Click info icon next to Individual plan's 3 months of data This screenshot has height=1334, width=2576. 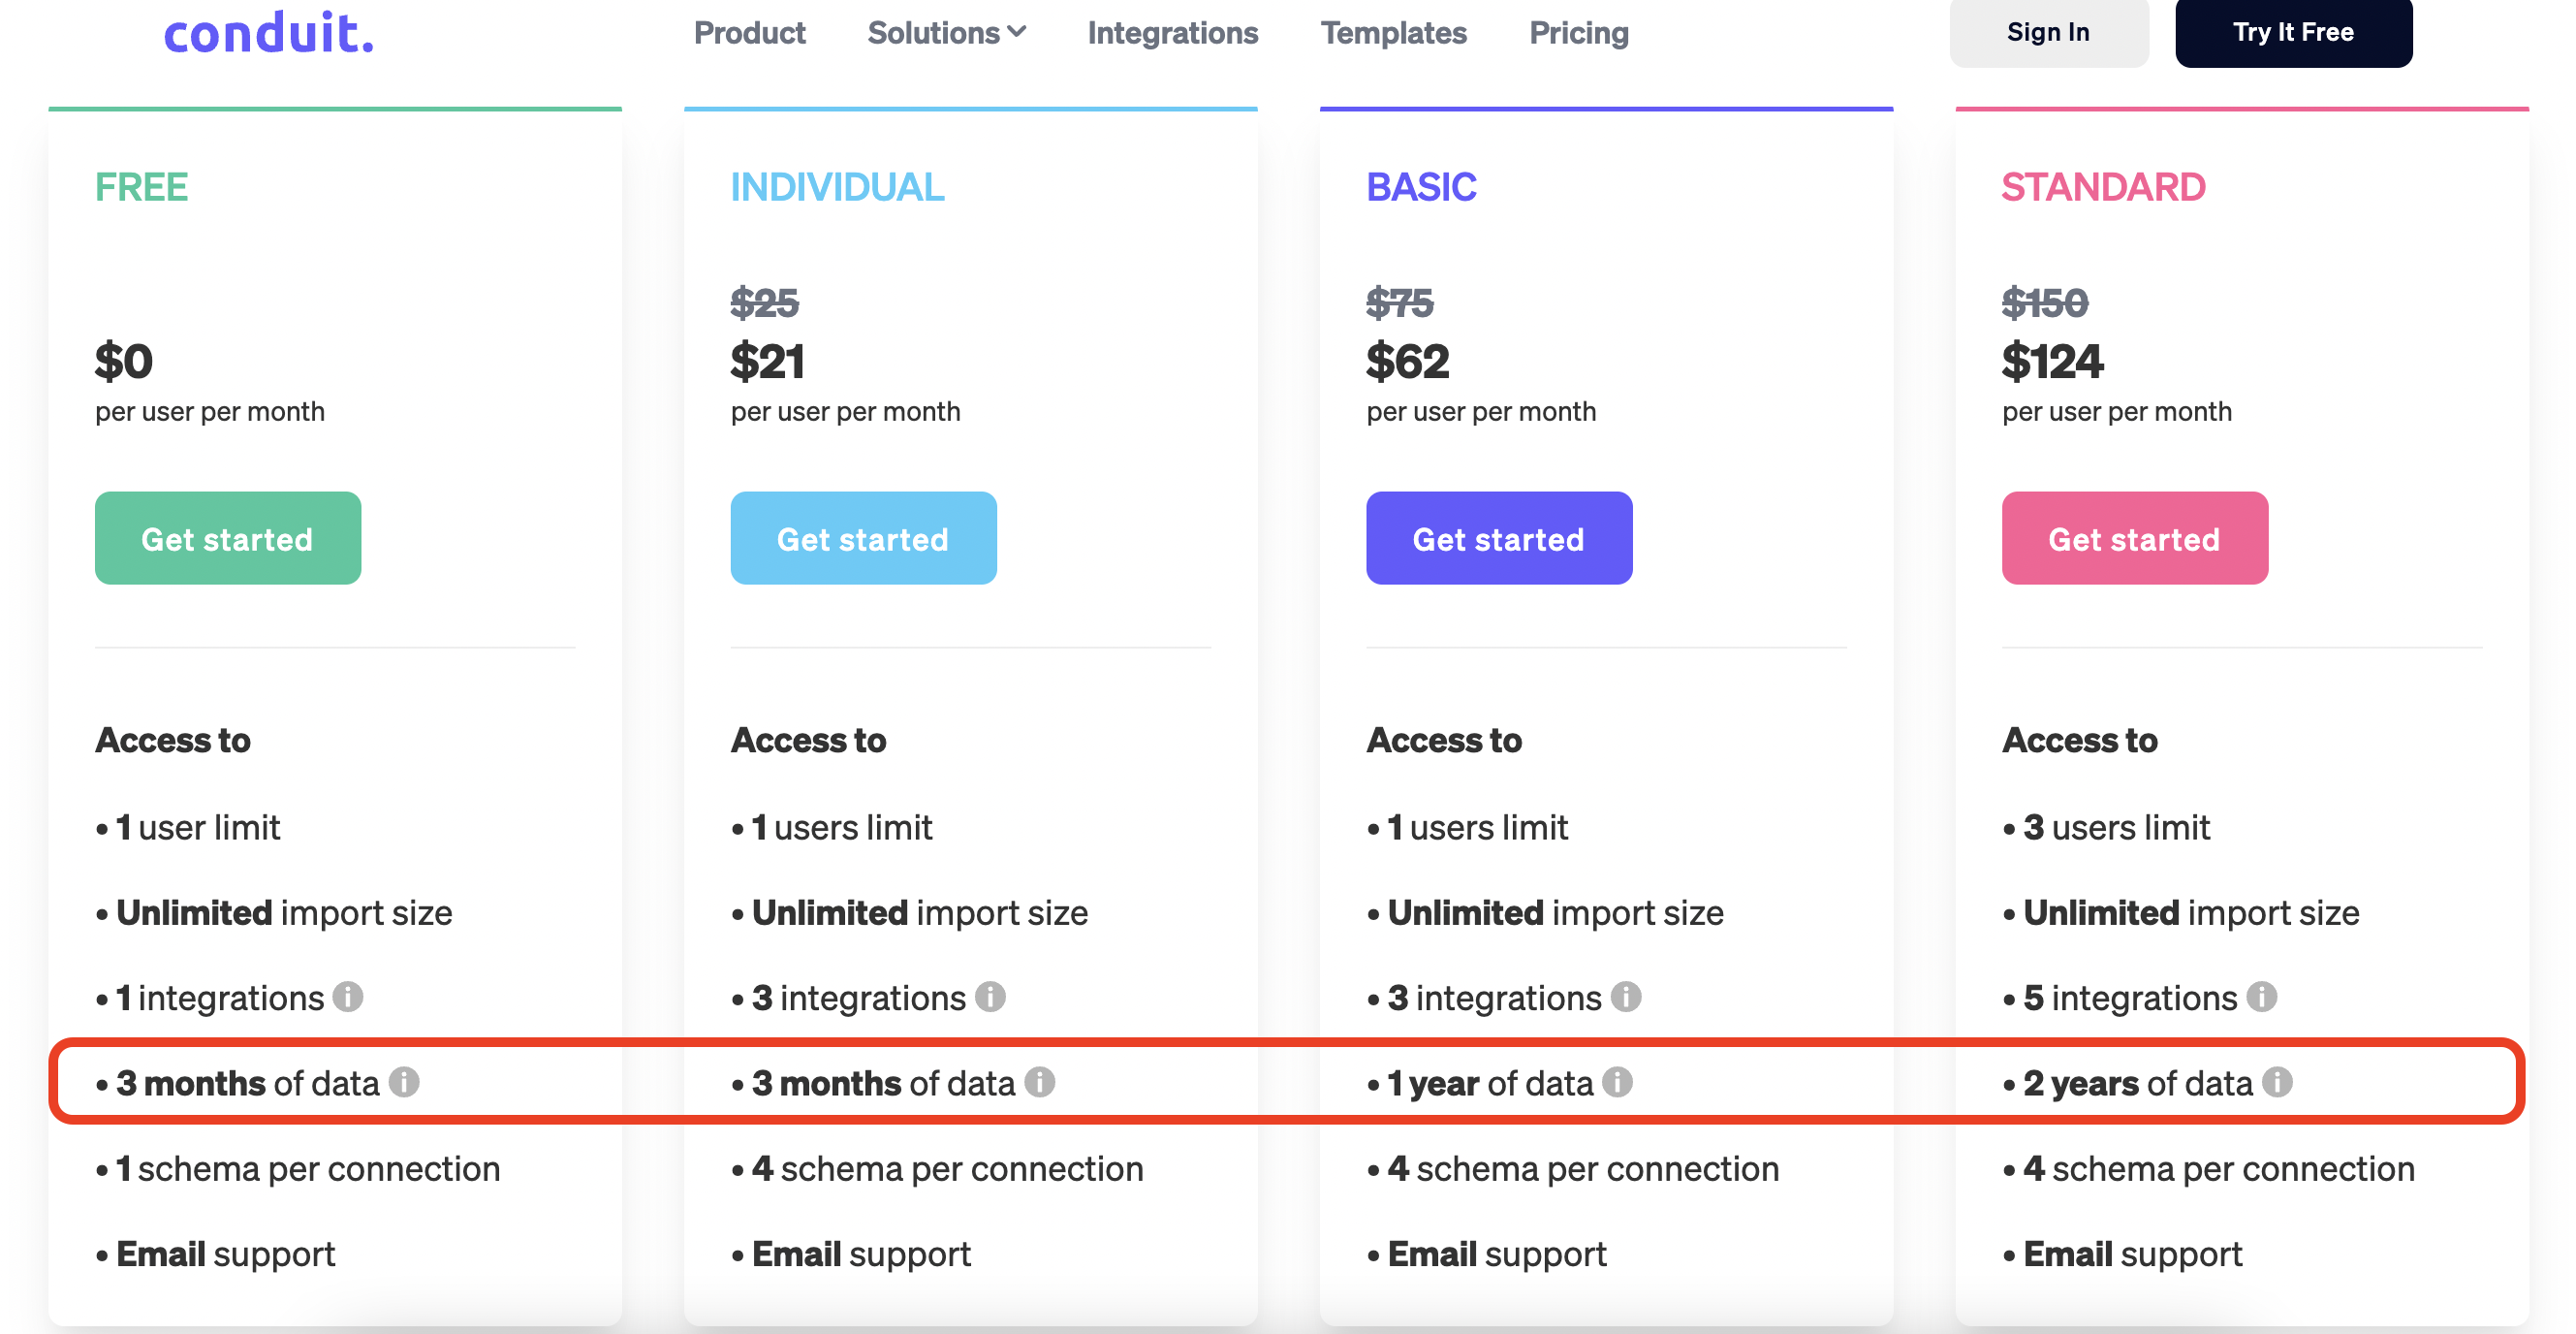[x=1040, y=1082]
